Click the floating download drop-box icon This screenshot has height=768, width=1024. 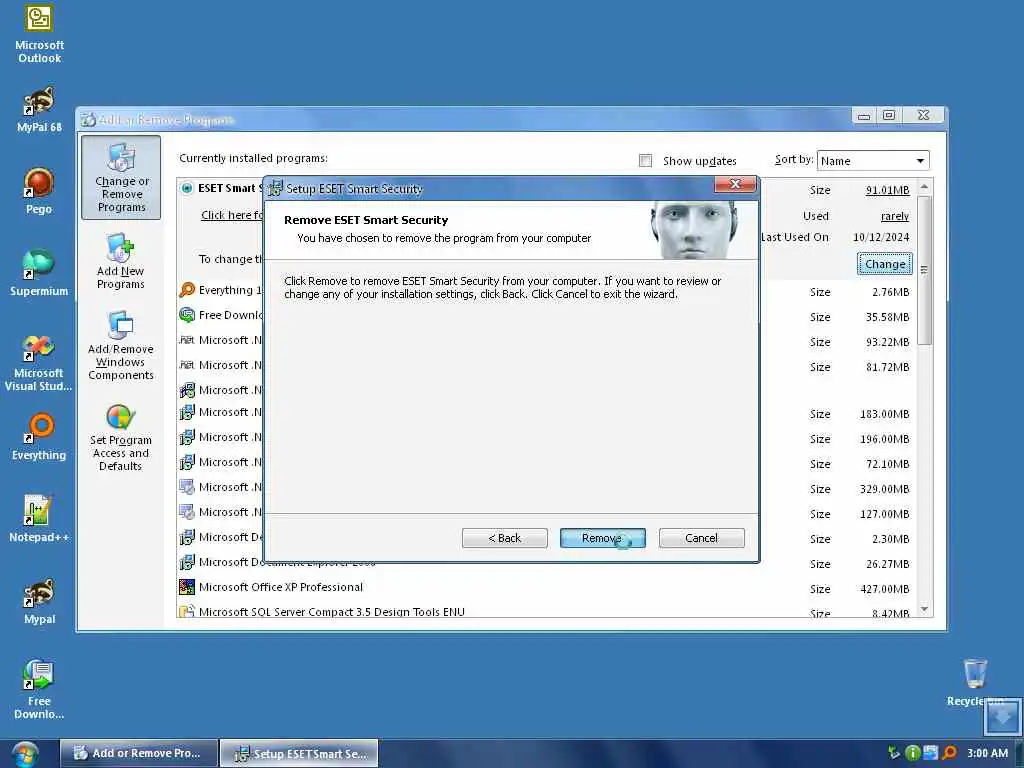click(1002, 716)
